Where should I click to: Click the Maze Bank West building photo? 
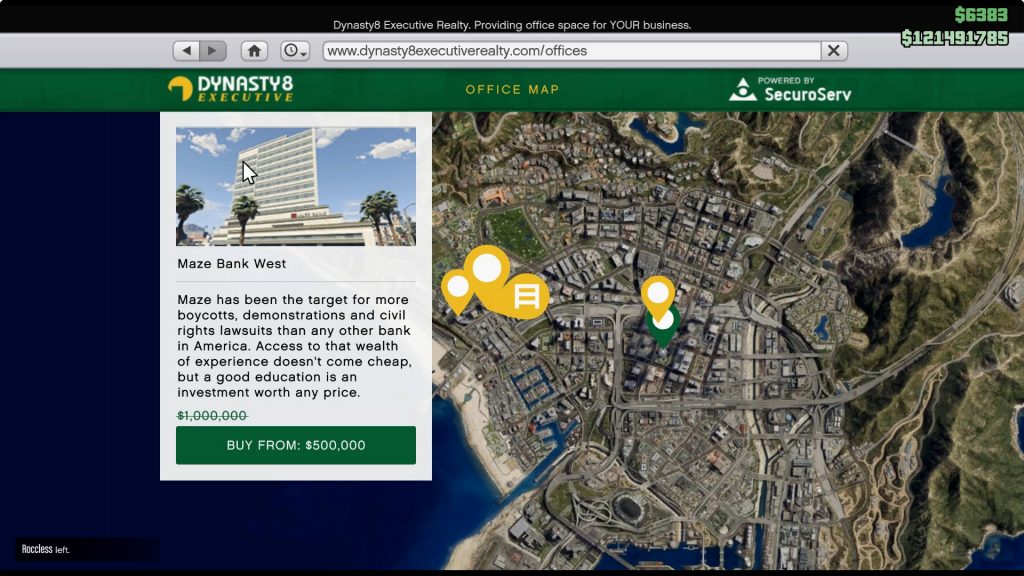pyautogui.click(x=296, y=186)
